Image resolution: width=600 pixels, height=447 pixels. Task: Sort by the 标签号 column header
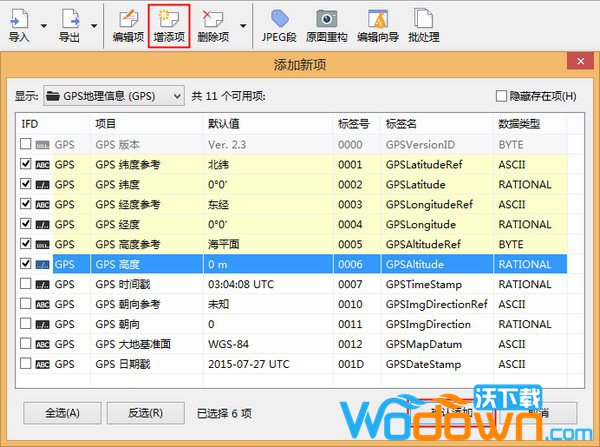pyautogui.click(x=353, y=125)
